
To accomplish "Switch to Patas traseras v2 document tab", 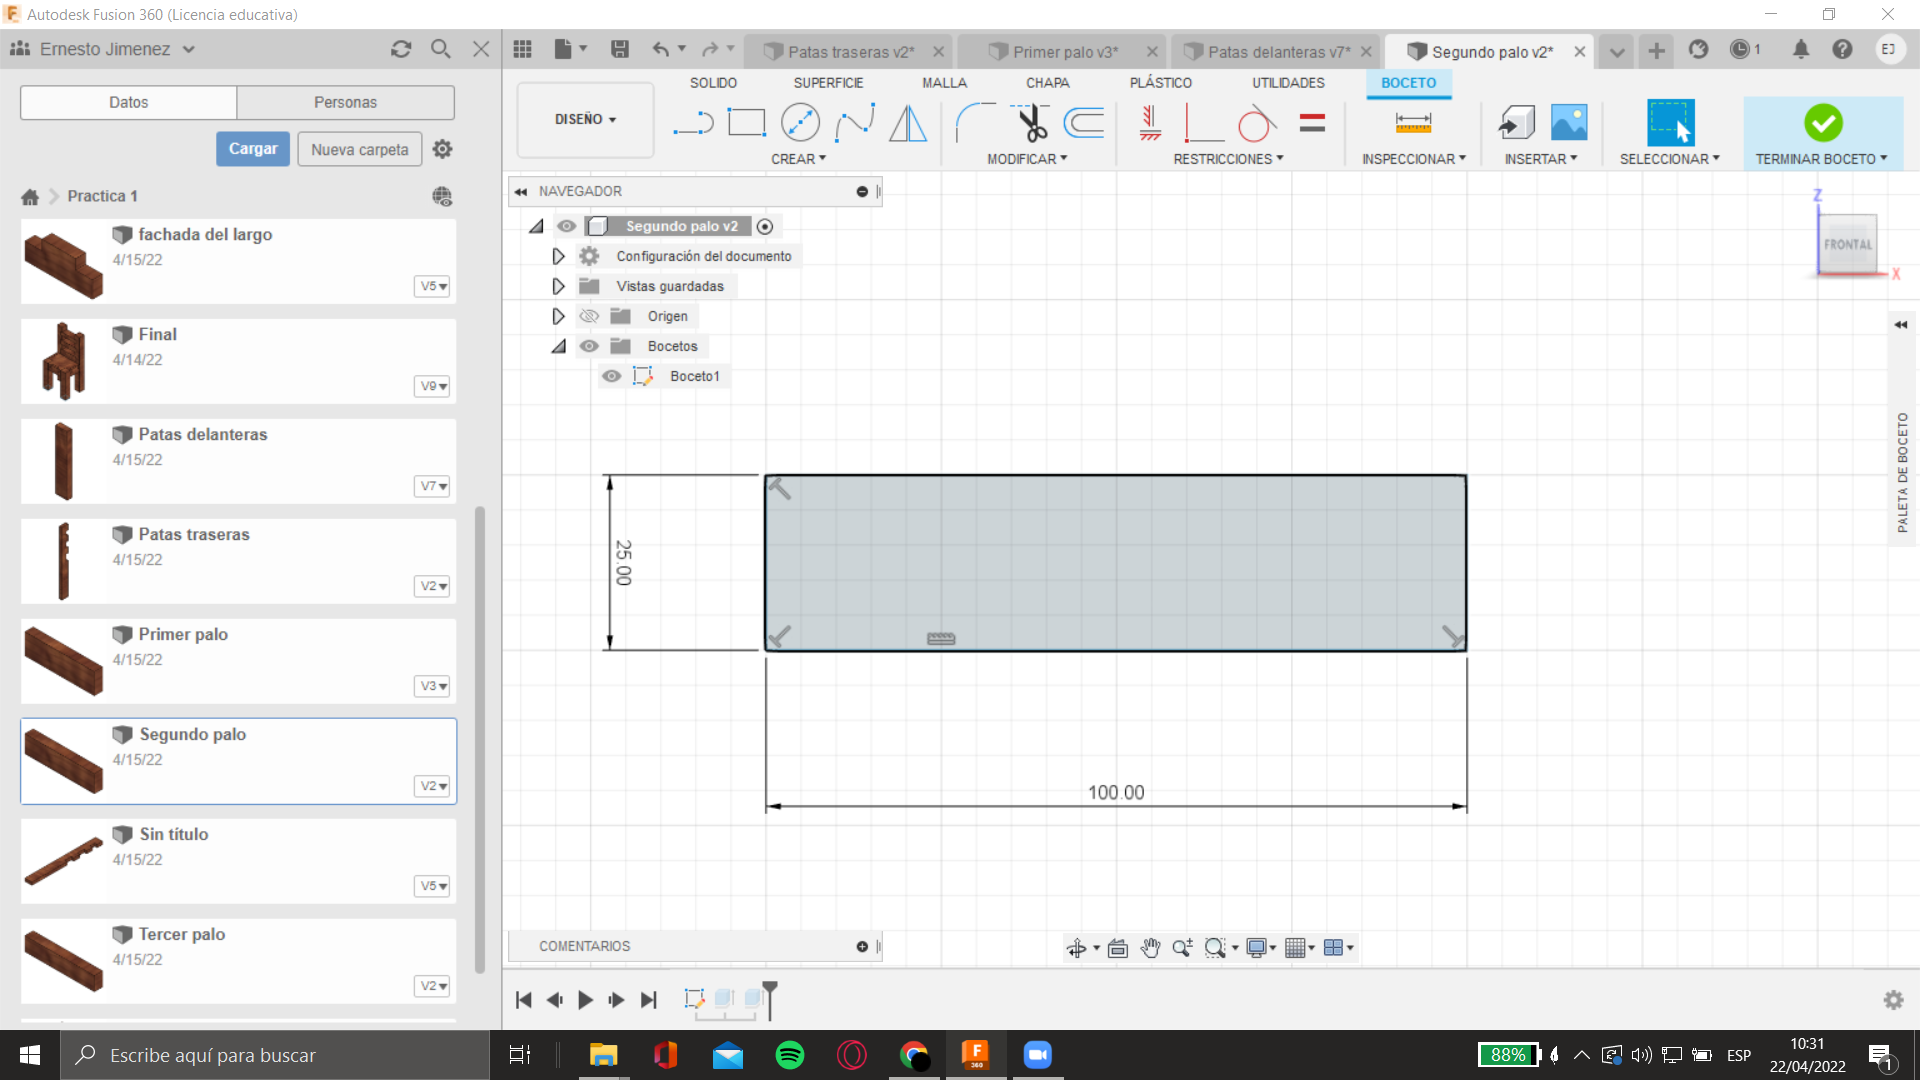I will pos(850,52).
